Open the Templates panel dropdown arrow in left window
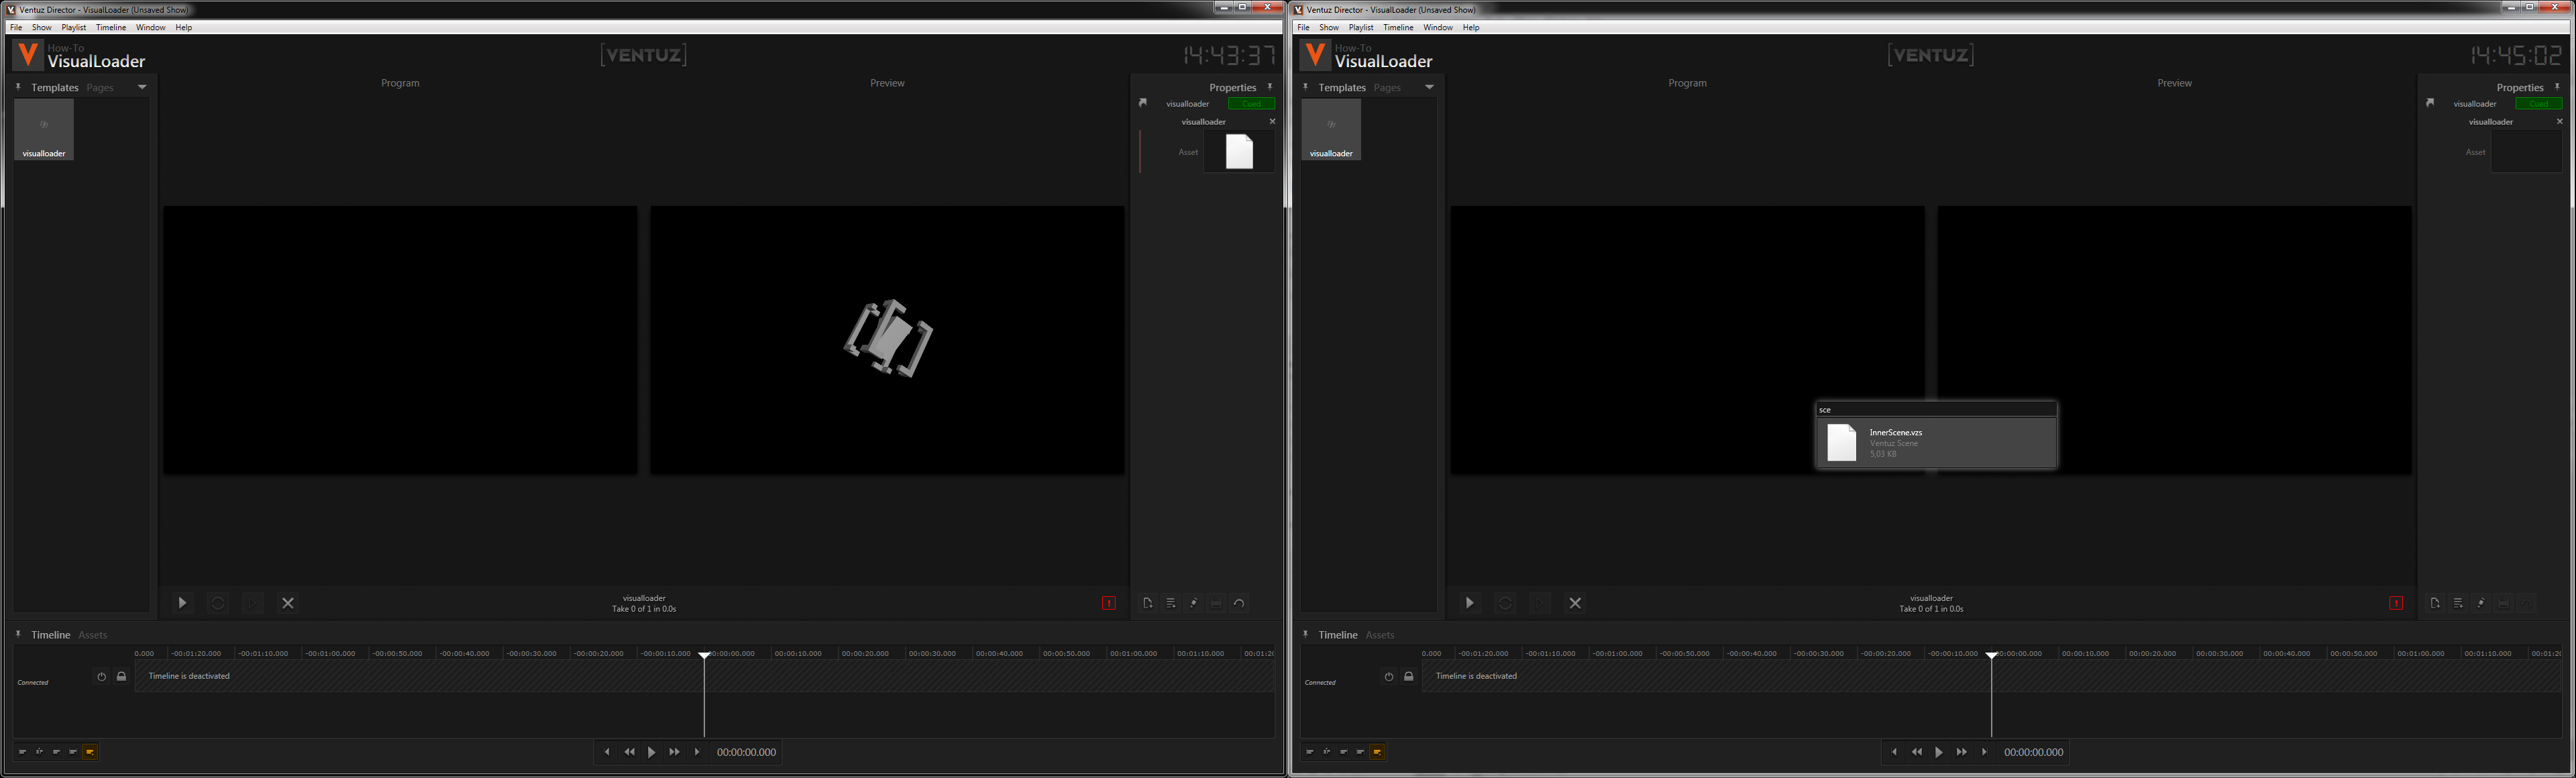This screenshot has height=778, width=2576. (x=142, y=87)
